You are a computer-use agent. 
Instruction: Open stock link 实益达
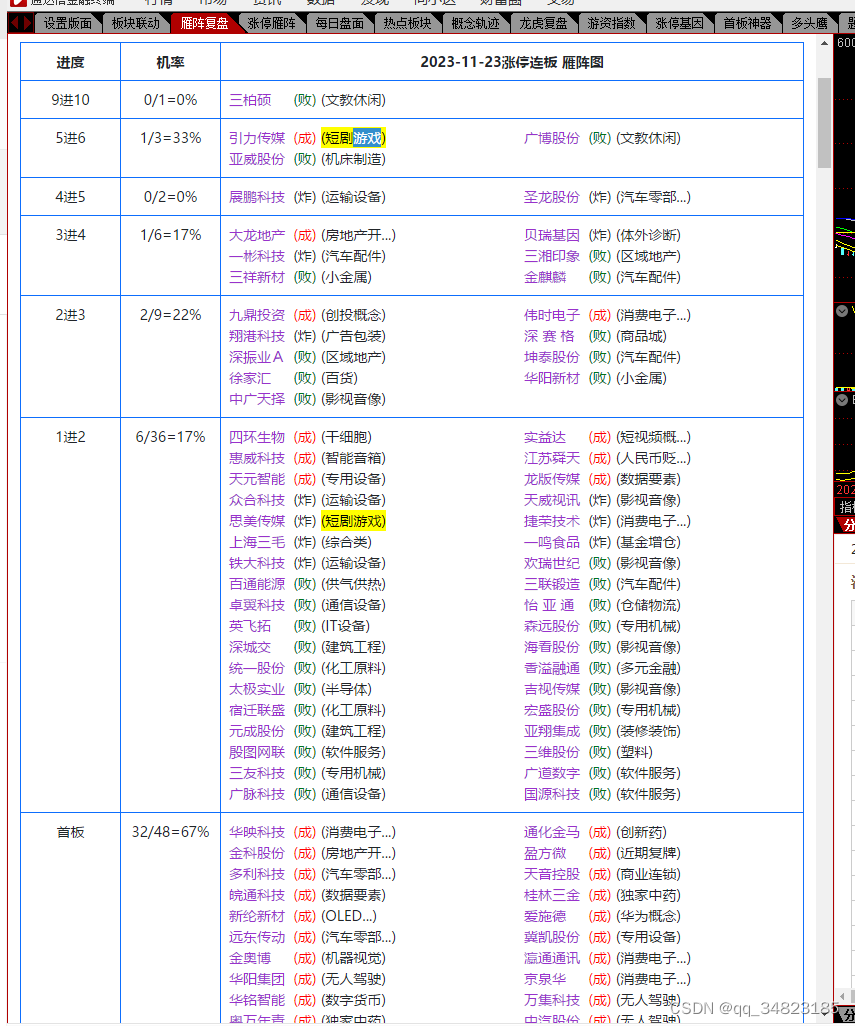pos(545,437)
